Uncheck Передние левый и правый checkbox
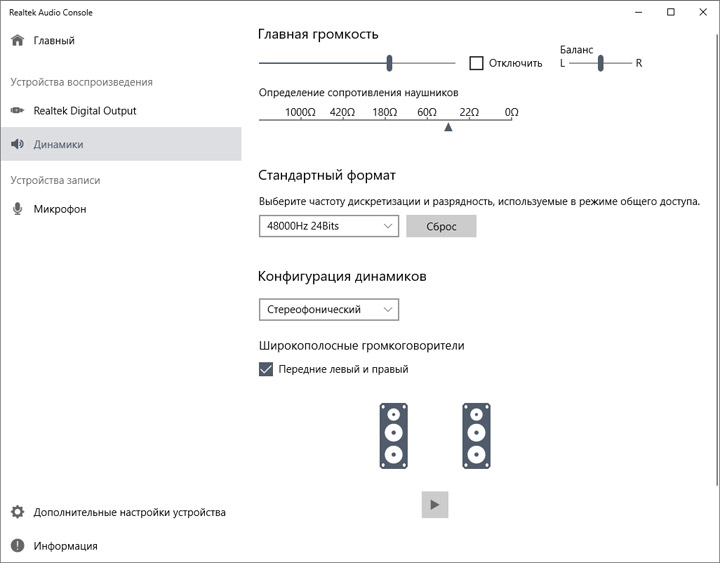Image resolution: width=720 pixels, height=563 pixels. click(266, 369)
